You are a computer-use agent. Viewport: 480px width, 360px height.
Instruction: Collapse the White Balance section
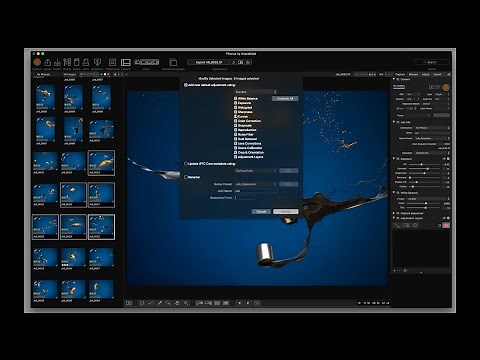[394, 193]
